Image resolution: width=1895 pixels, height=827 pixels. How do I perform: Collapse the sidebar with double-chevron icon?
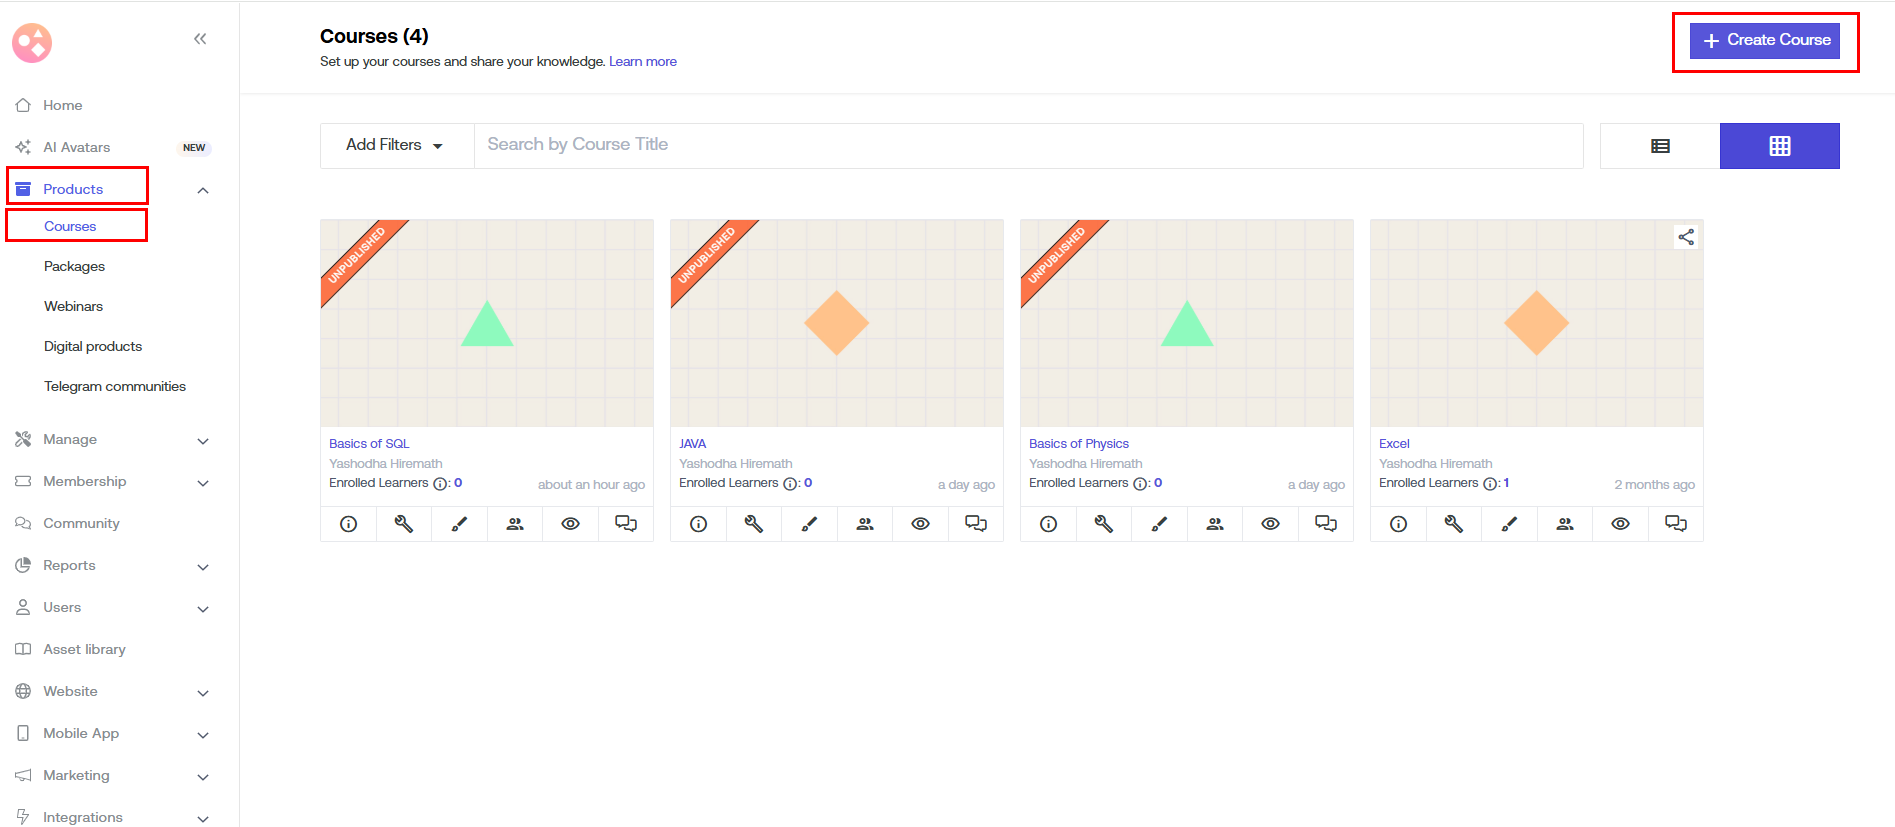point(200,39)
